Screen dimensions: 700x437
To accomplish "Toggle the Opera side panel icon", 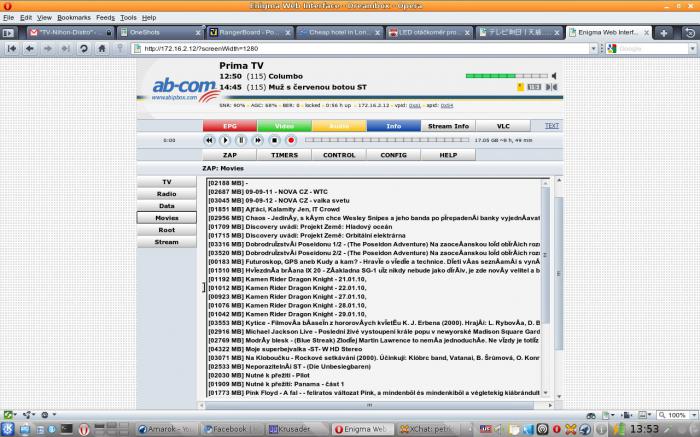I will pyautogui.click(x=8, y=33).
